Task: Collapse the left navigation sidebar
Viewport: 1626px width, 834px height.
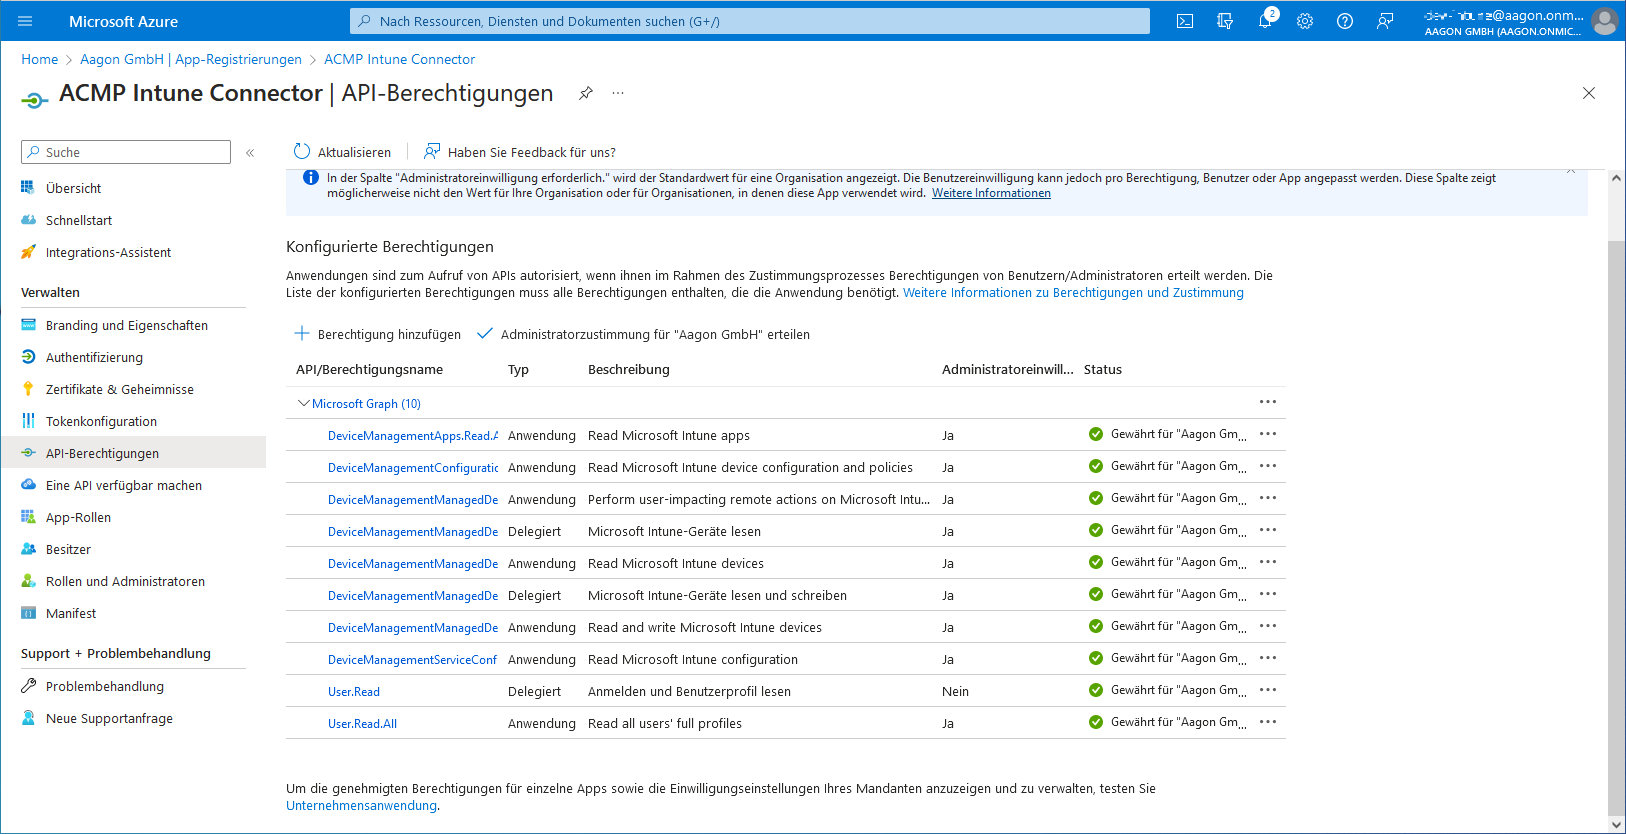Action: point(250,153)
